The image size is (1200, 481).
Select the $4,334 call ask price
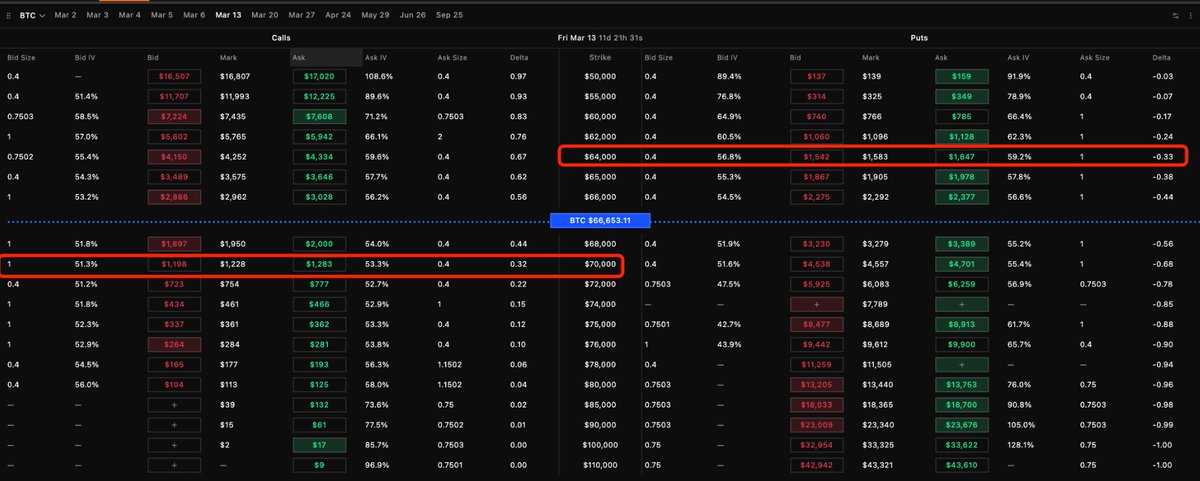click(x=319, y=156)
